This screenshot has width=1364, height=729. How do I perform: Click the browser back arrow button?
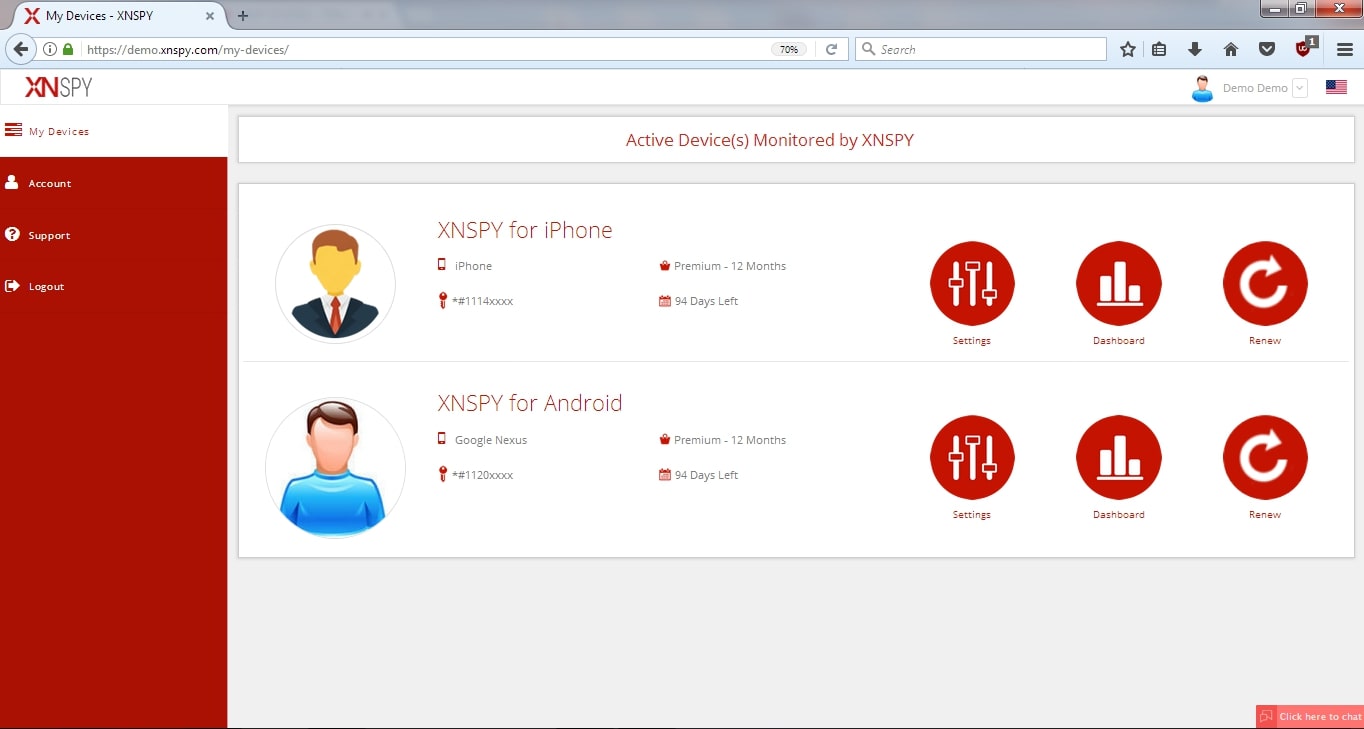20,49
